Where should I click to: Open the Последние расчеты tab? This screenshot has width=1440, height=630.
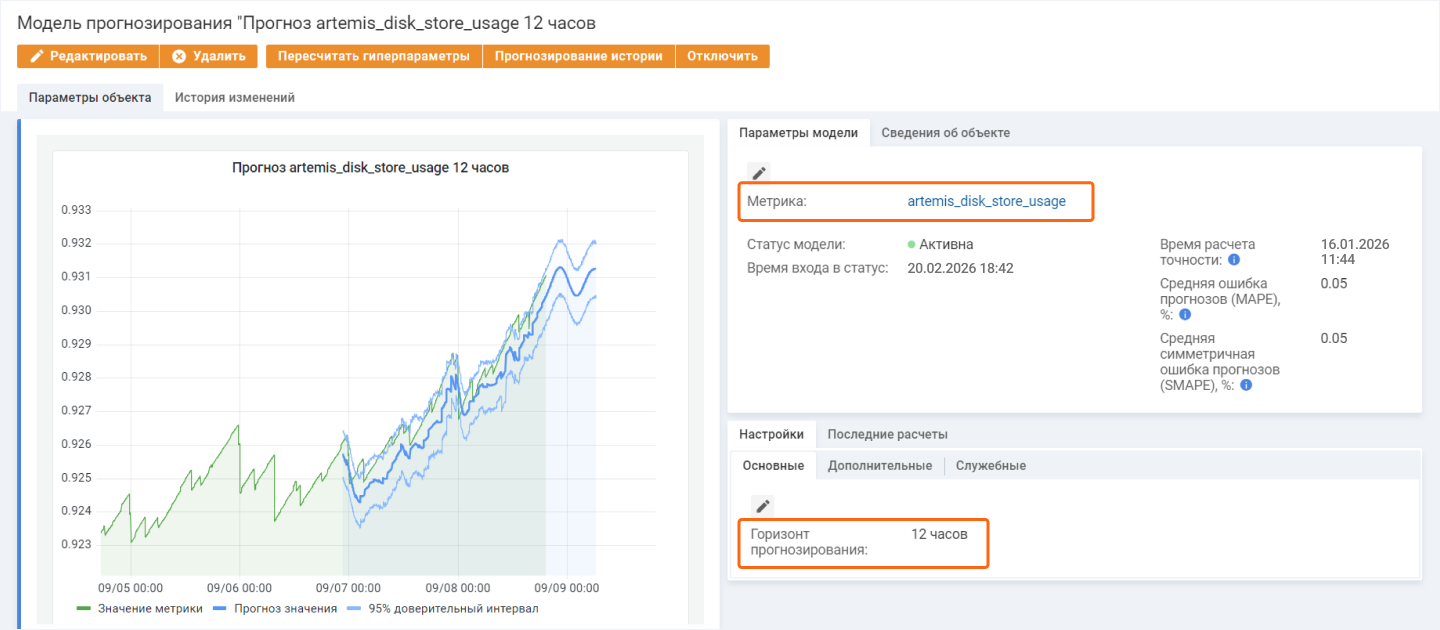887,434
